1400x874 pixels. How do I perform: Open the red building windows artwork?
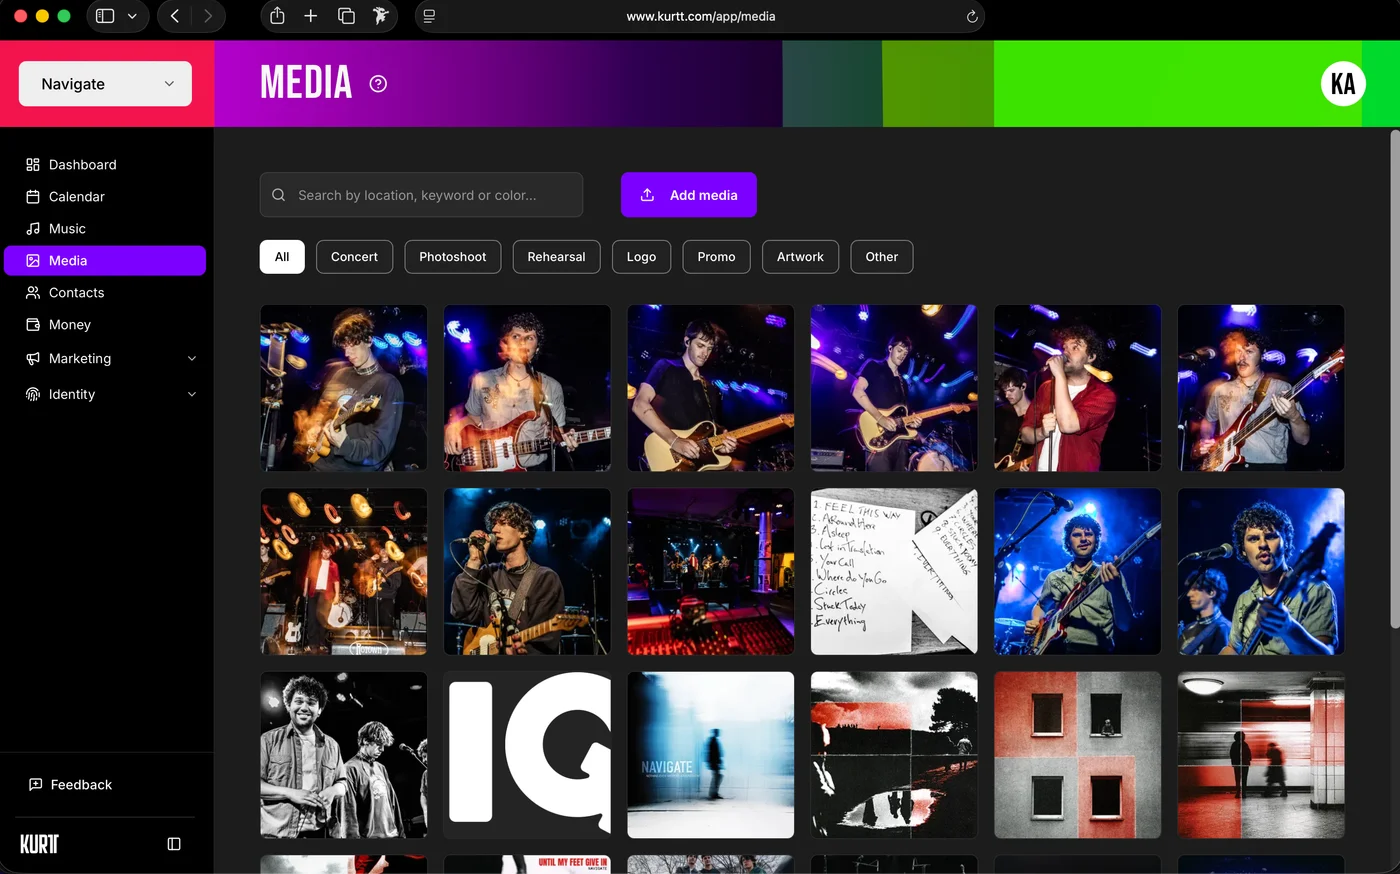[x=1078, y=755]
